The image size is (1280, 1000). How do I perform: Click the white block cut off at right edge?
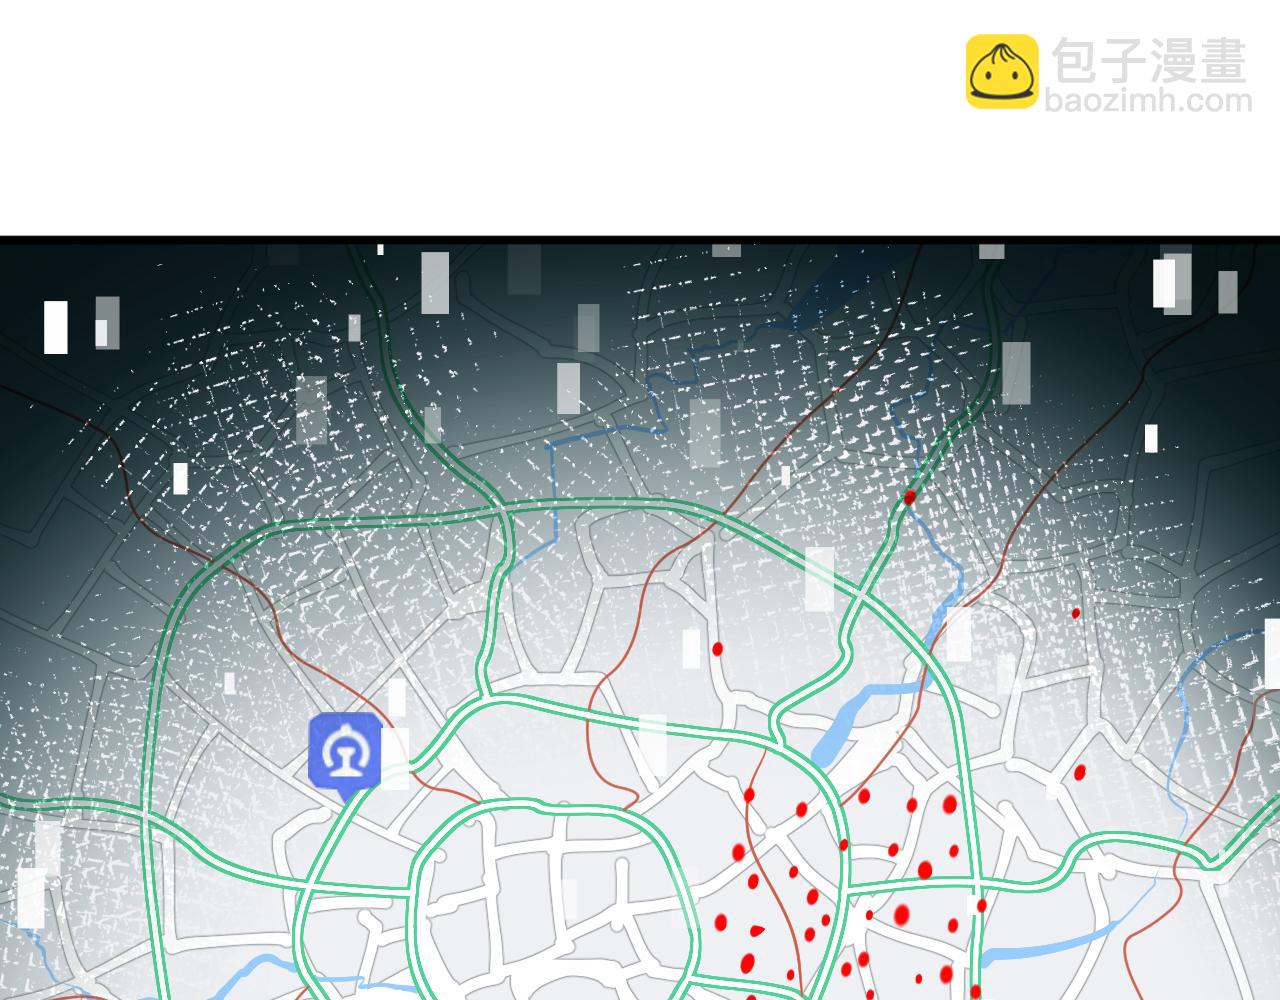tap(1271, 653)
